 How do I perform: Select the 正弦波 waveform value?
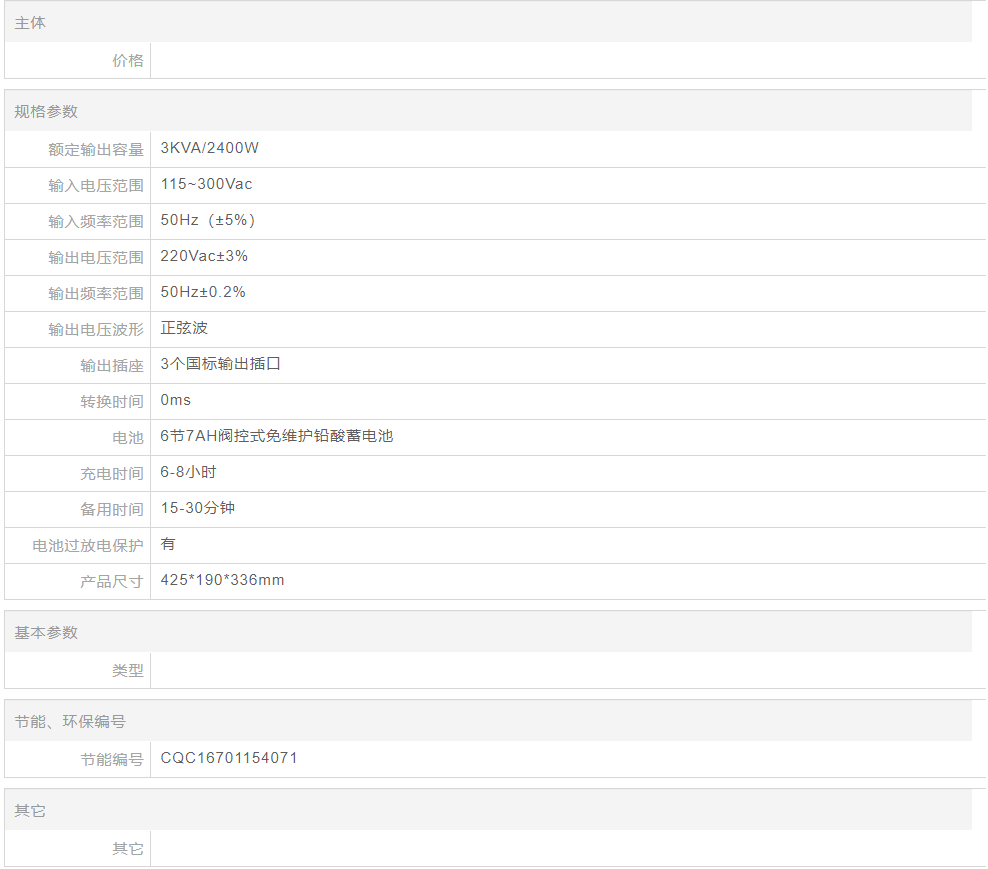click(184, 328)
